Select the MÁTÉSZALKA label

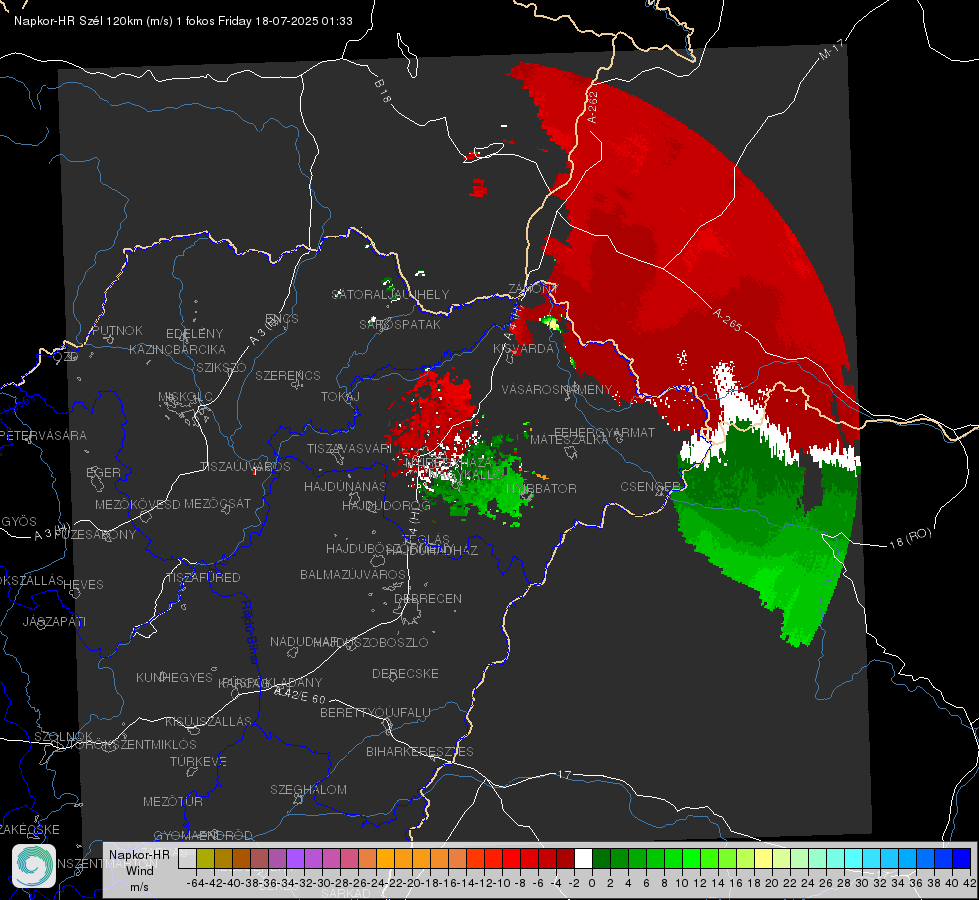569,439
